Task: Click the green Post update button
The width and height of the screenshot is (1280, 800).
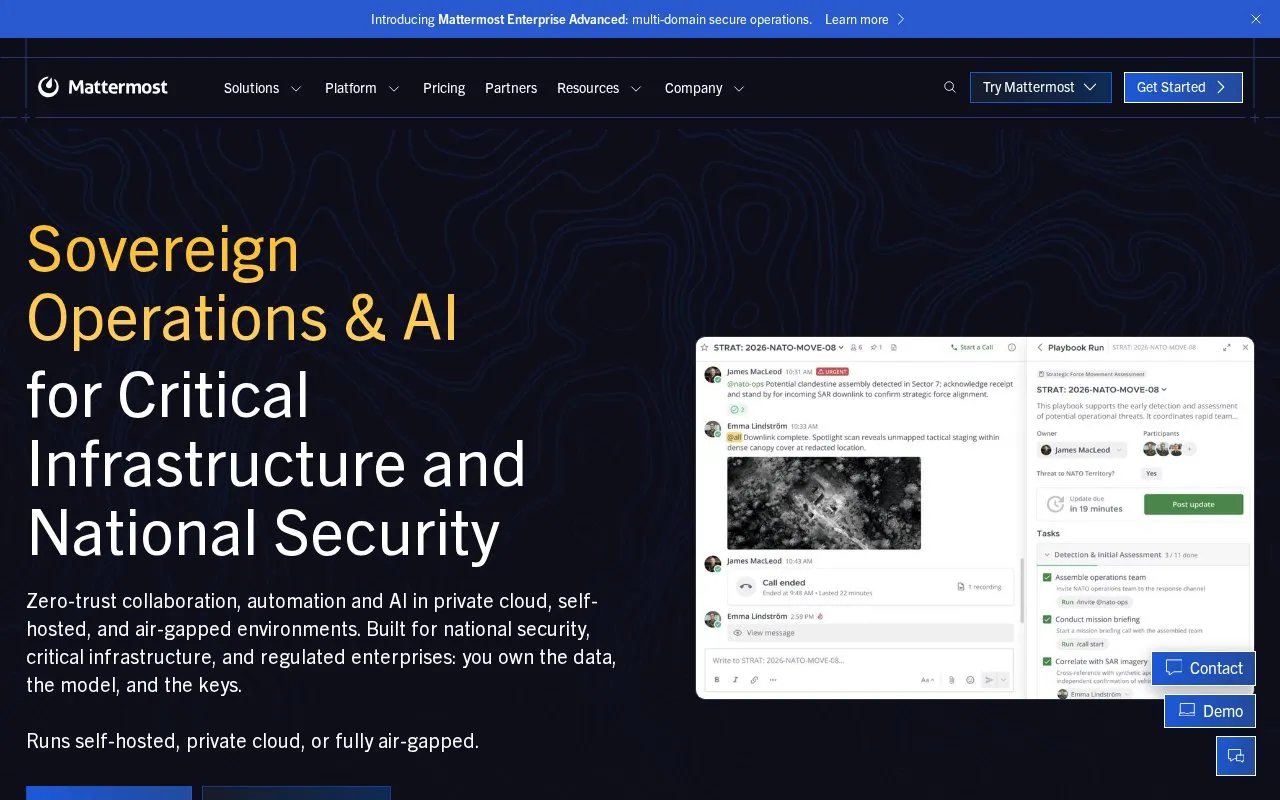Action: (1193, 504)
